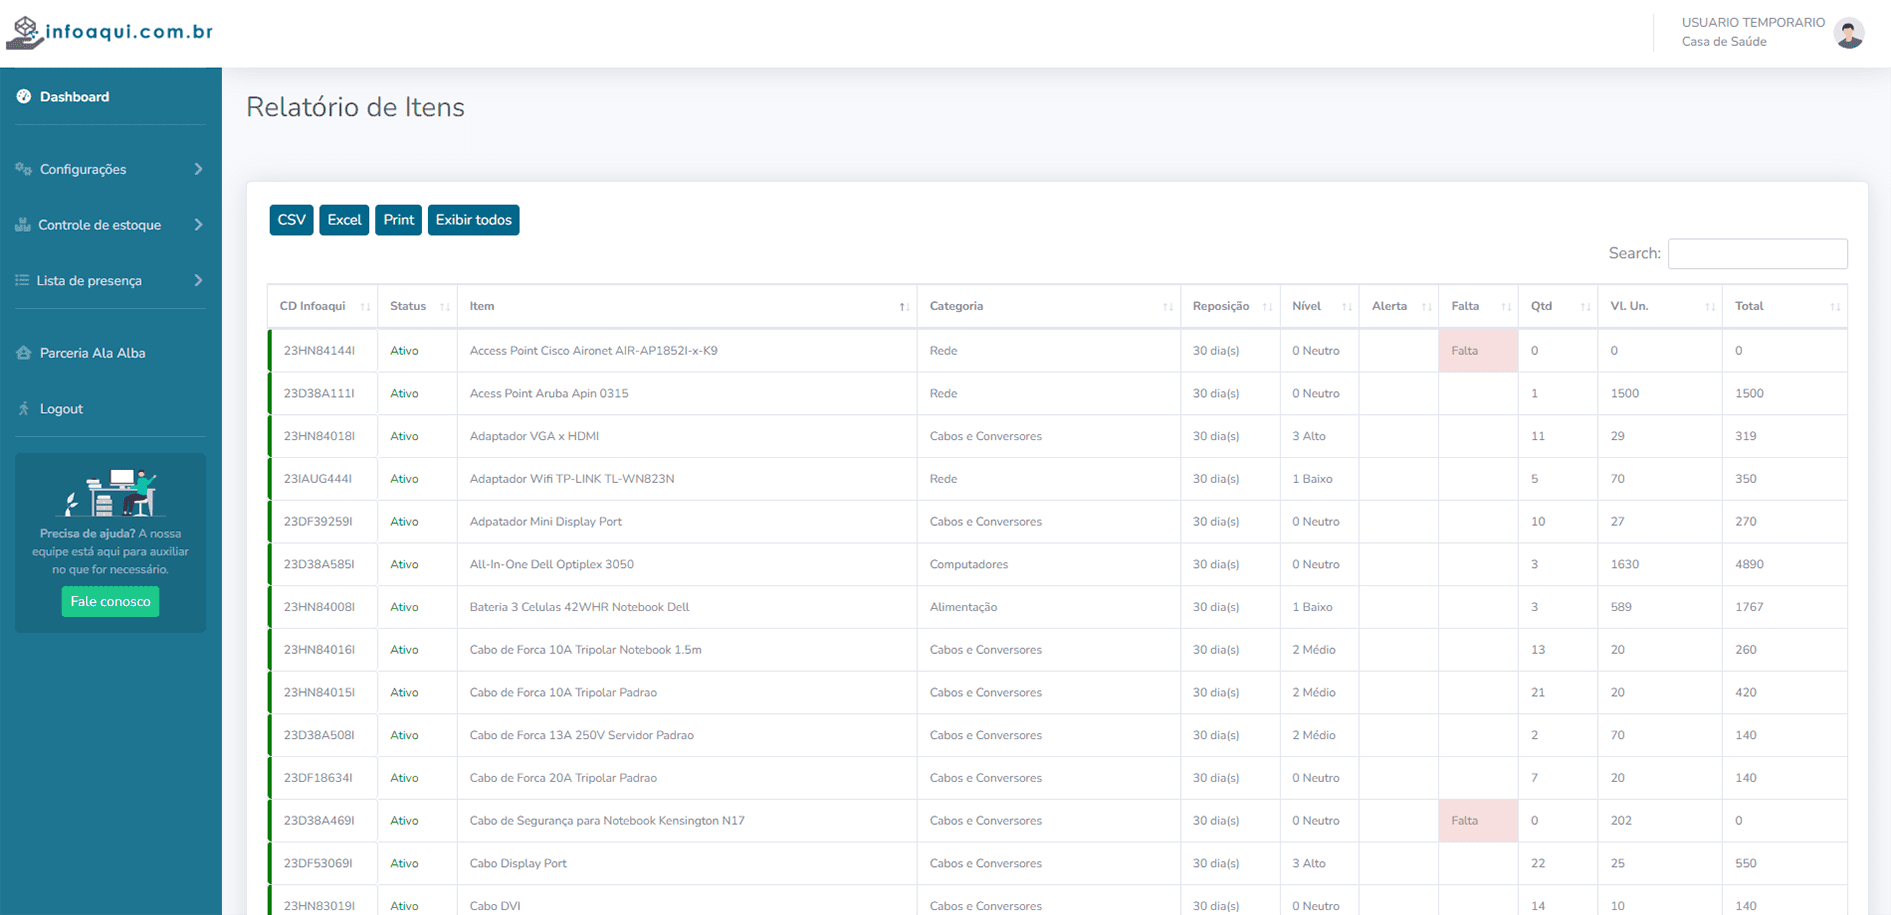The image size is (1891, 915).
Task: Select item Cabo Display Port
Action: coord(518,864)
